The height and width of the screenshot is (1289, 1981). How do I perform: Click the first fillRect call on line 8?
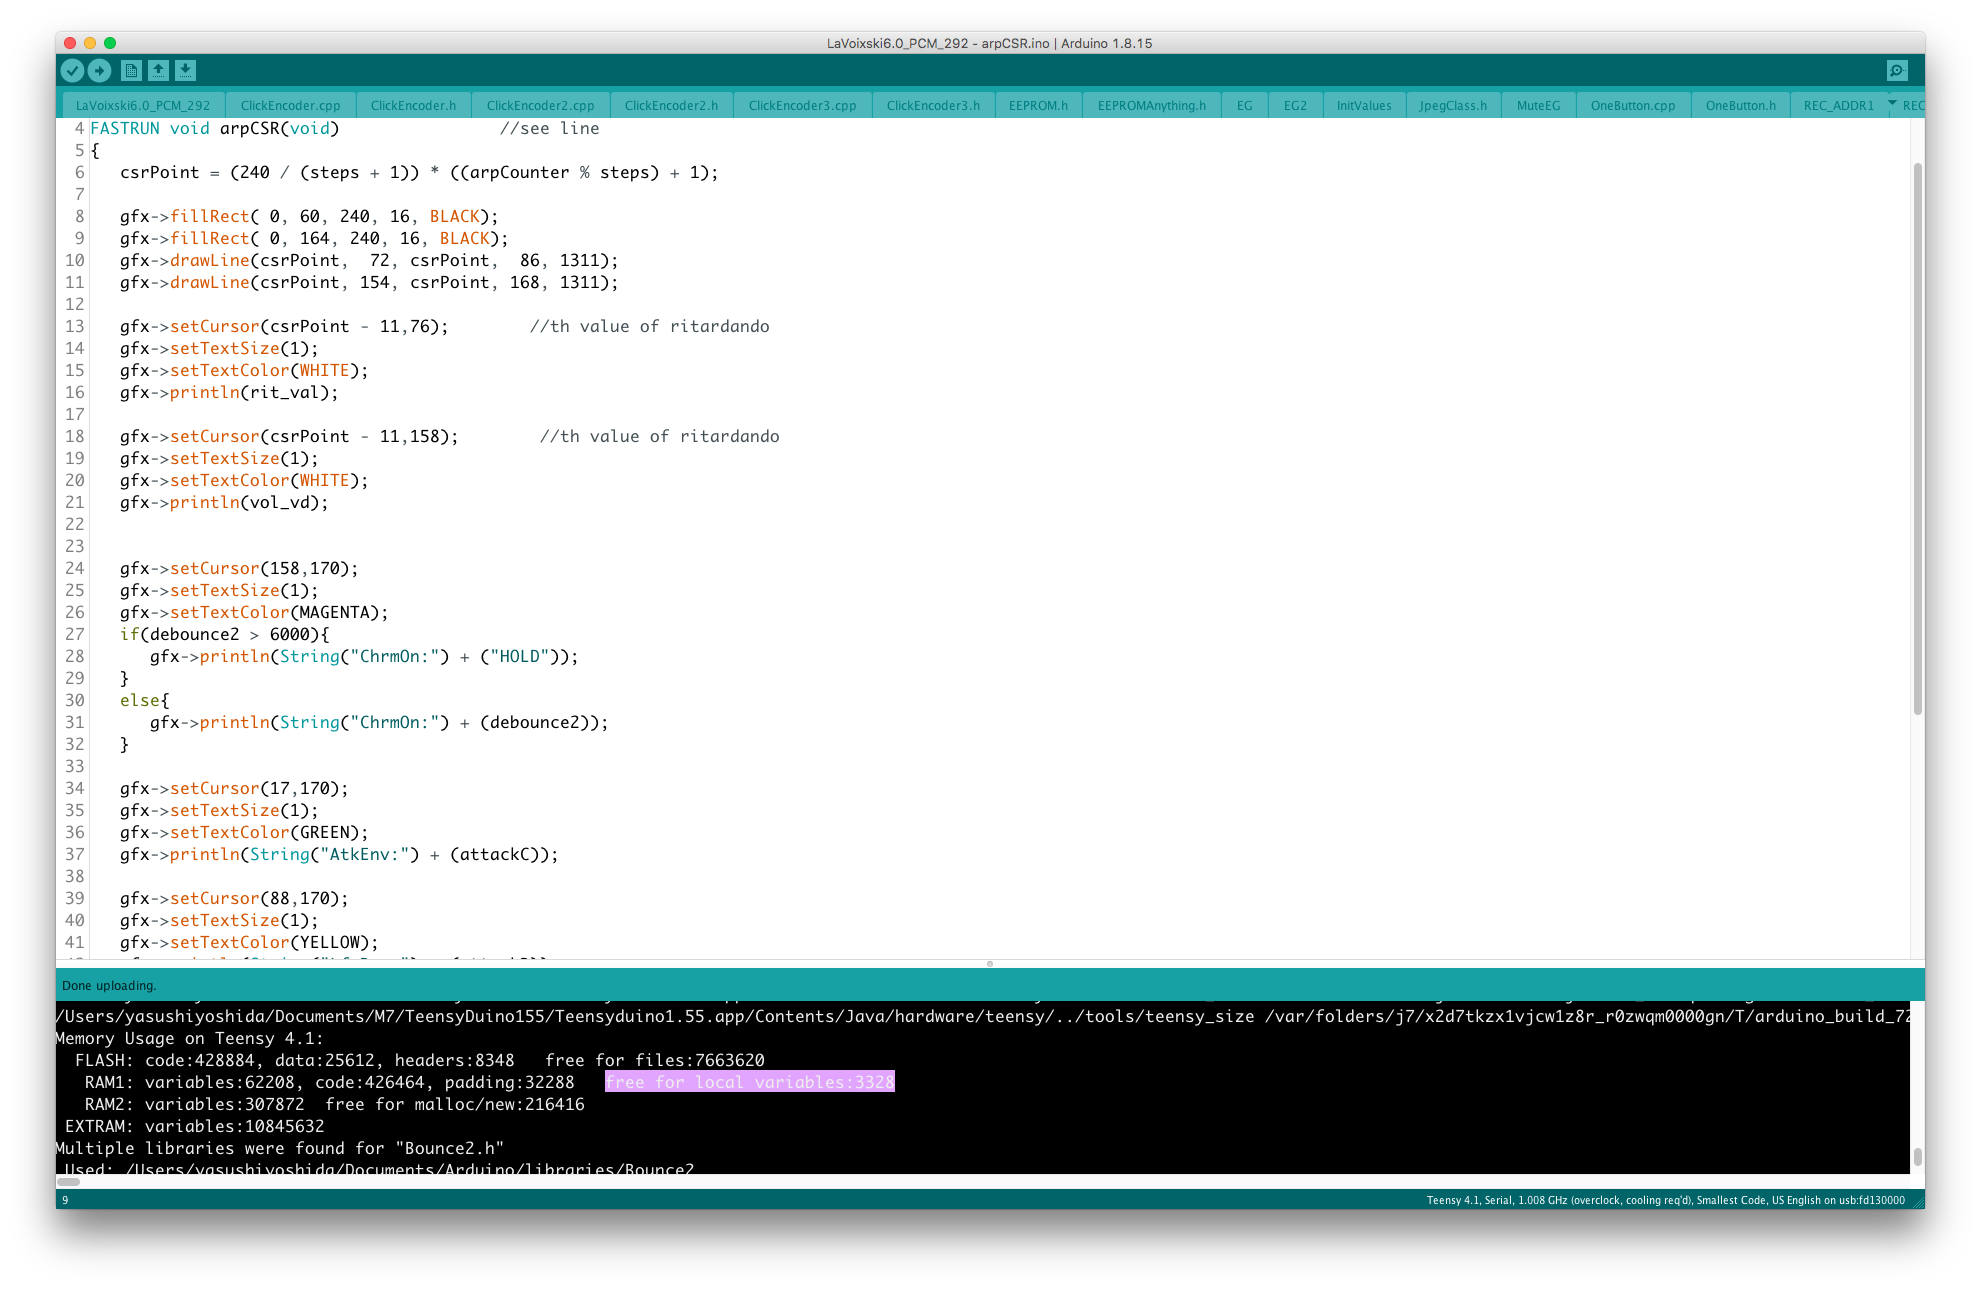pyautogui.click(x=309, y=216)
